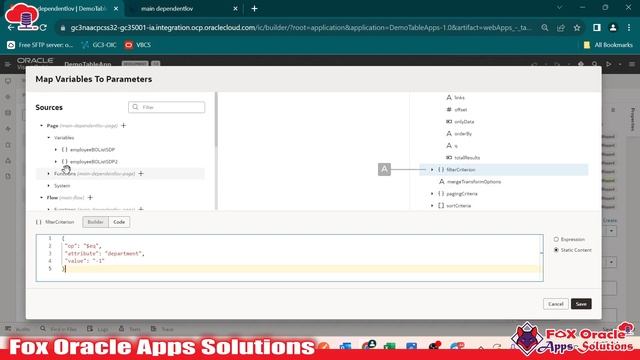
Task: Click the bookmark star icon in address bar
Action: (577, 28)
